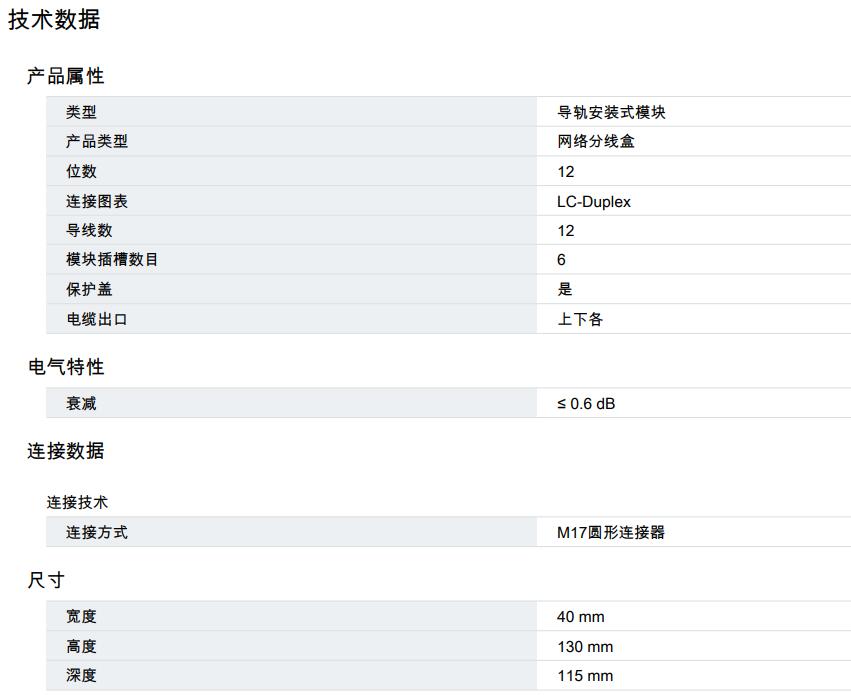The image size is (851, 695).
Task: Click the LC-Duplex value
Action: tap(593, 201)
